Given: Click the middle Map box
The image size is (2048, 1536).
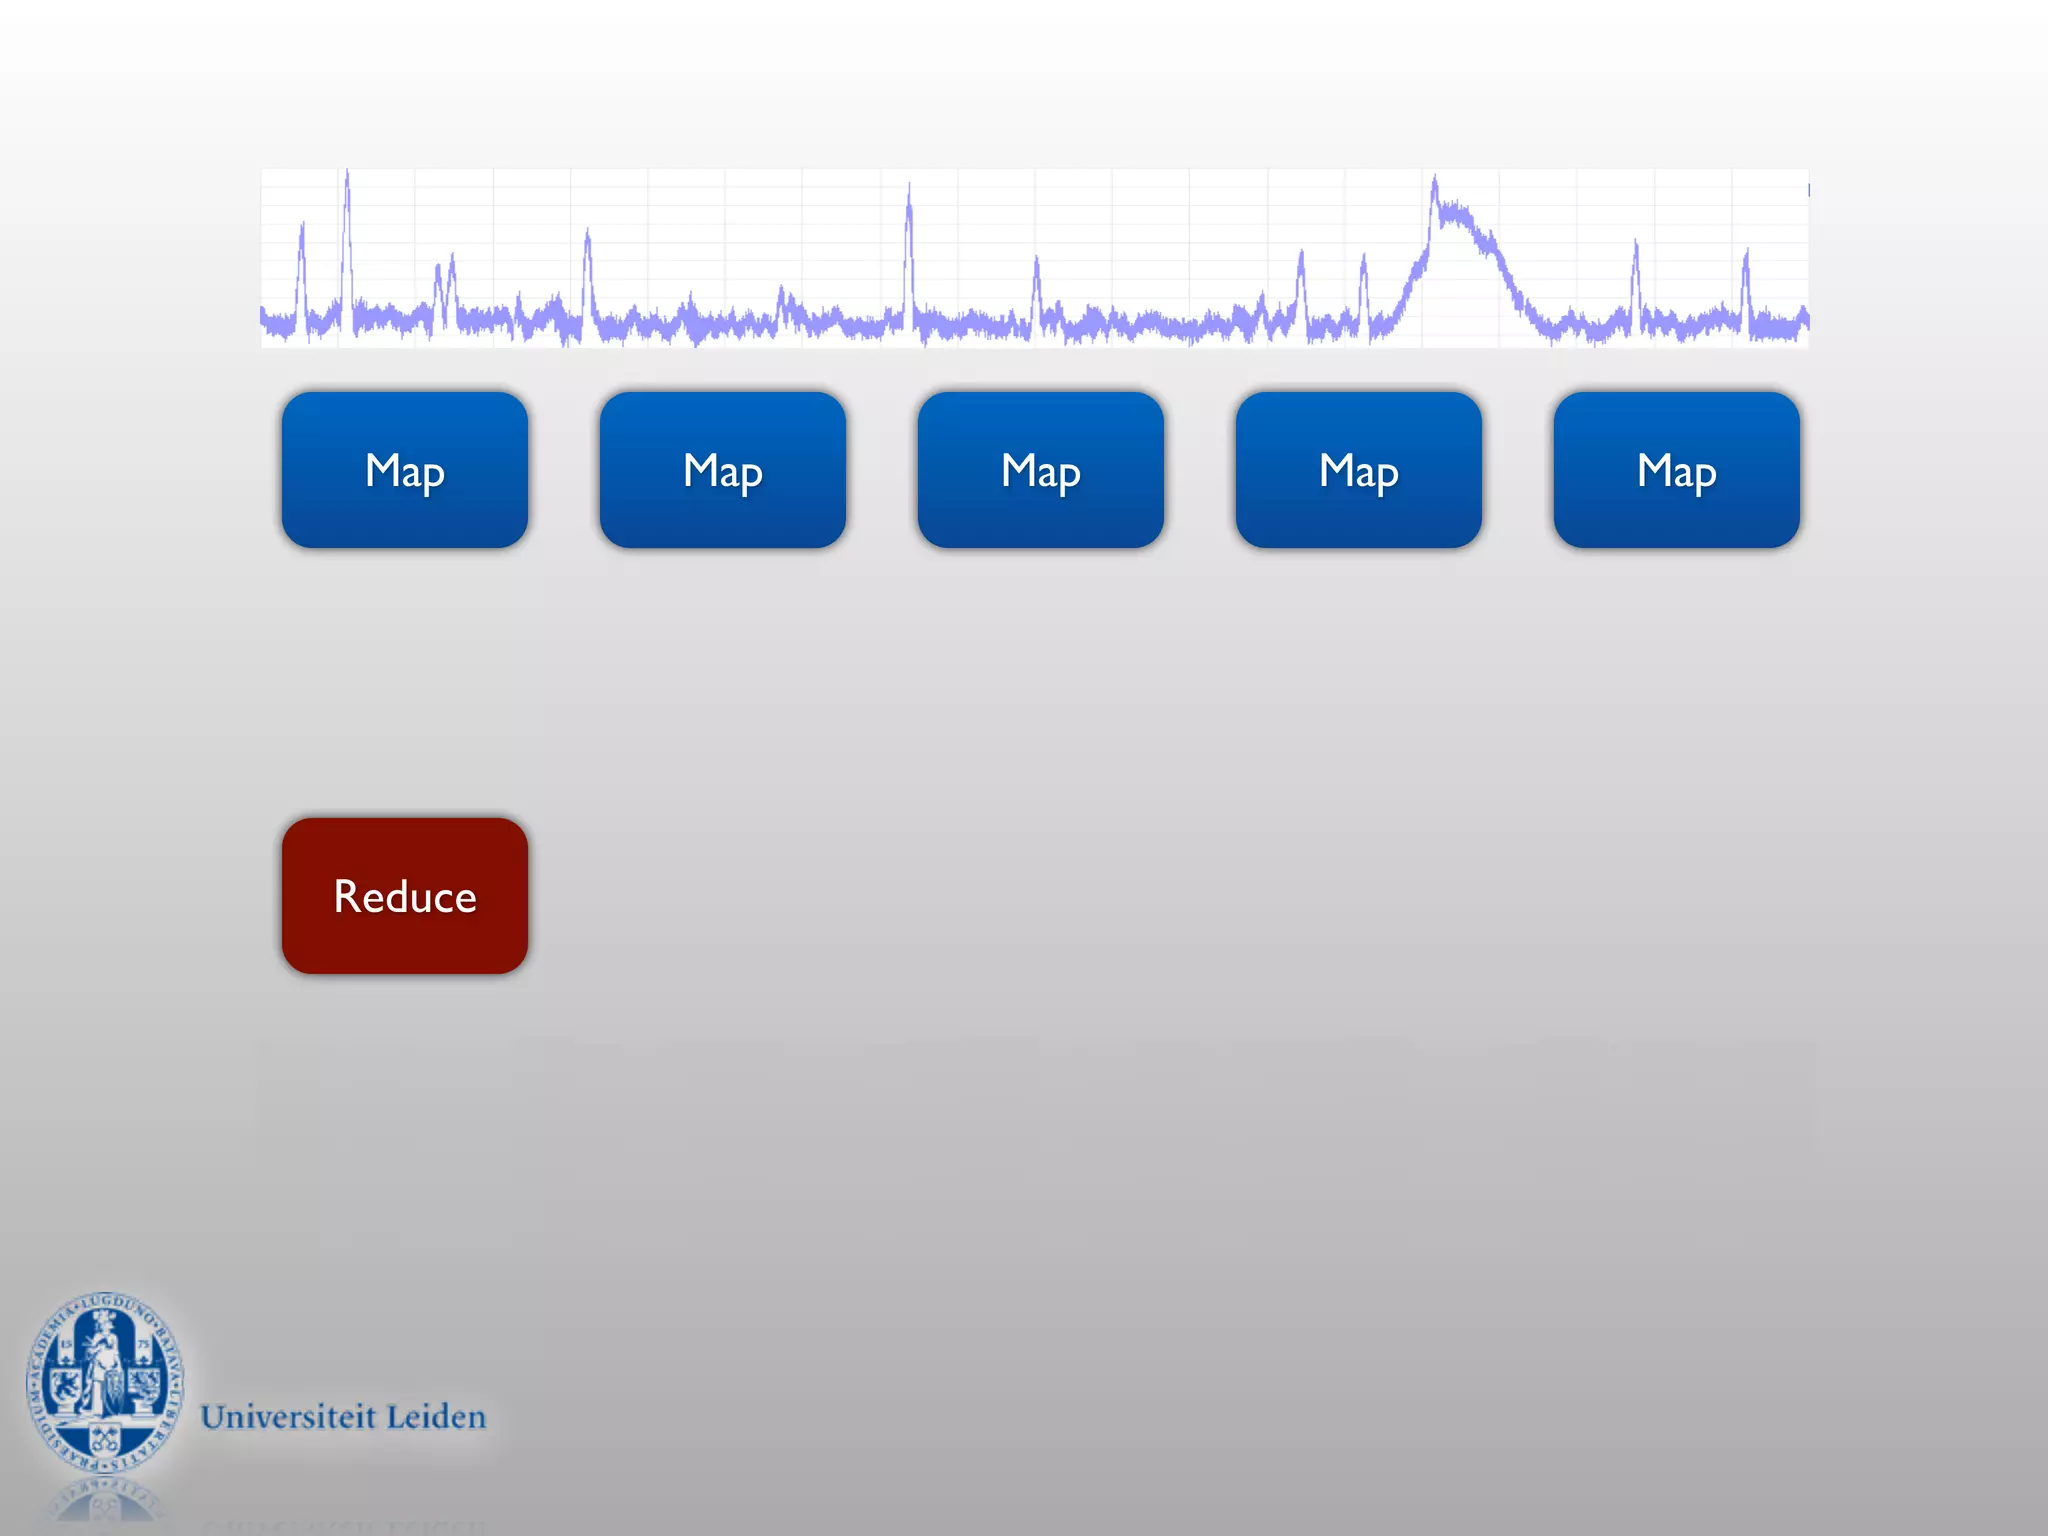Looking at the screenshot, I should click(x=1040, y=470).
